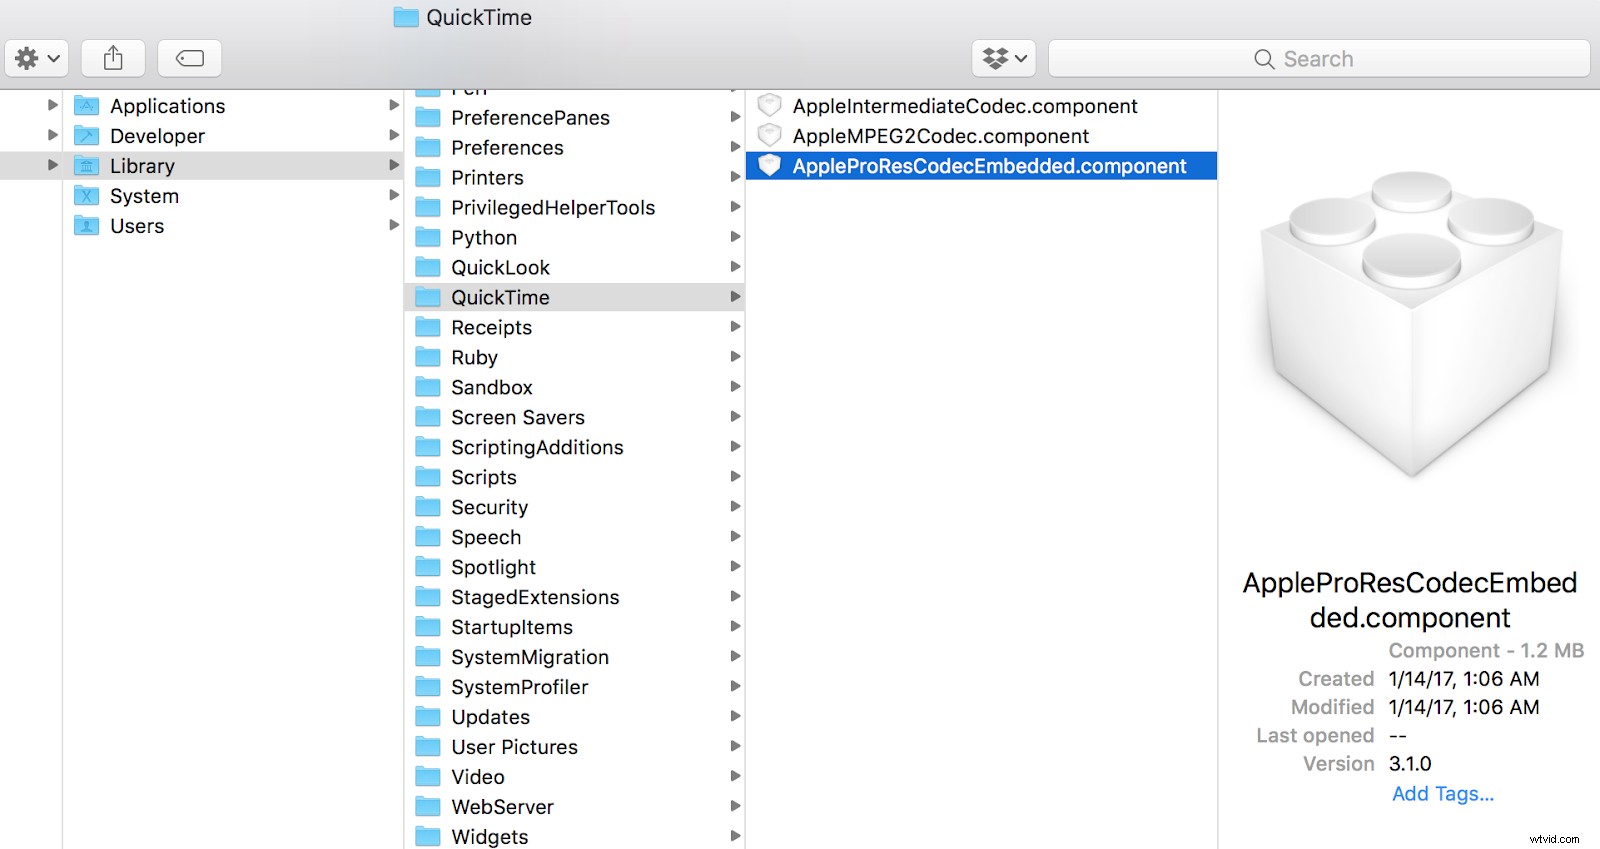The height and width of the screenshot is (849, 1600).
Task: Open the Dropbox toolbar dropdown
Action: tap(1004, 59)
